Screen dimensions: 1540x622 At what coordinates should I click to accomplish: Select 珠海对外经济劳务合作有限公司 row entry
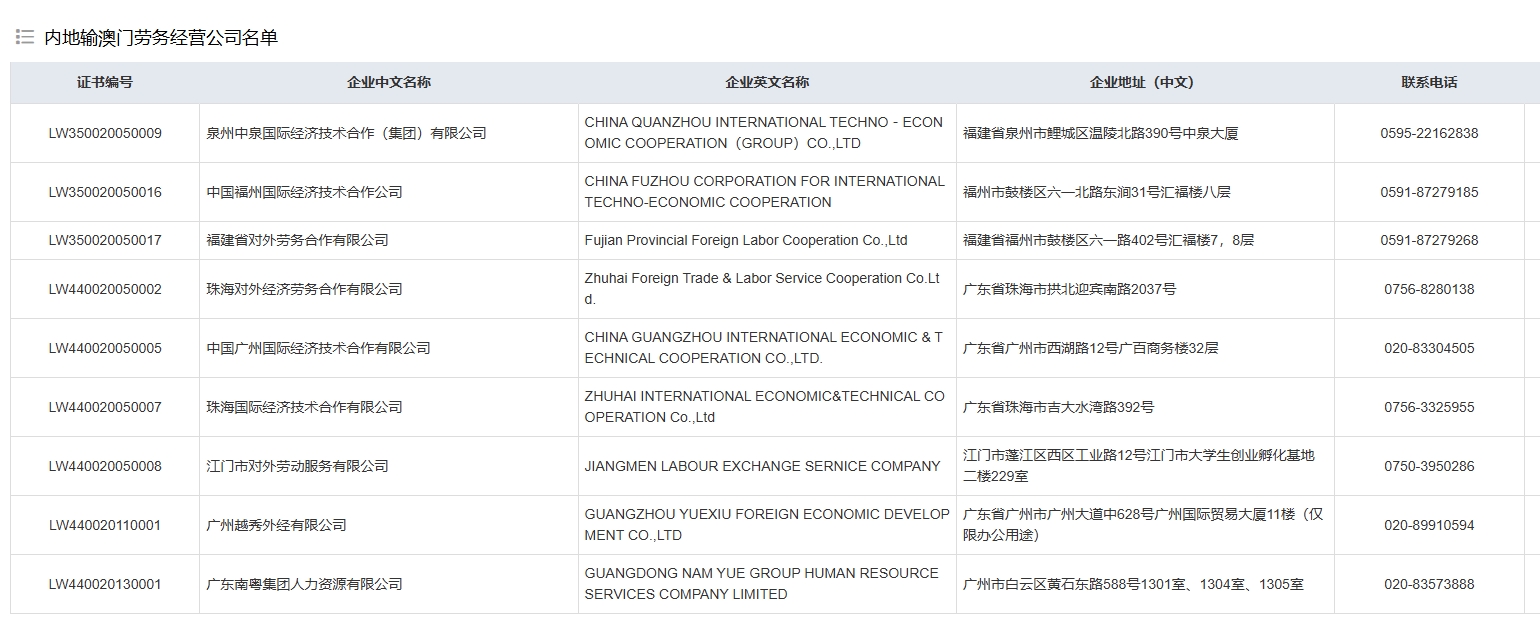(x=304, y=289)
